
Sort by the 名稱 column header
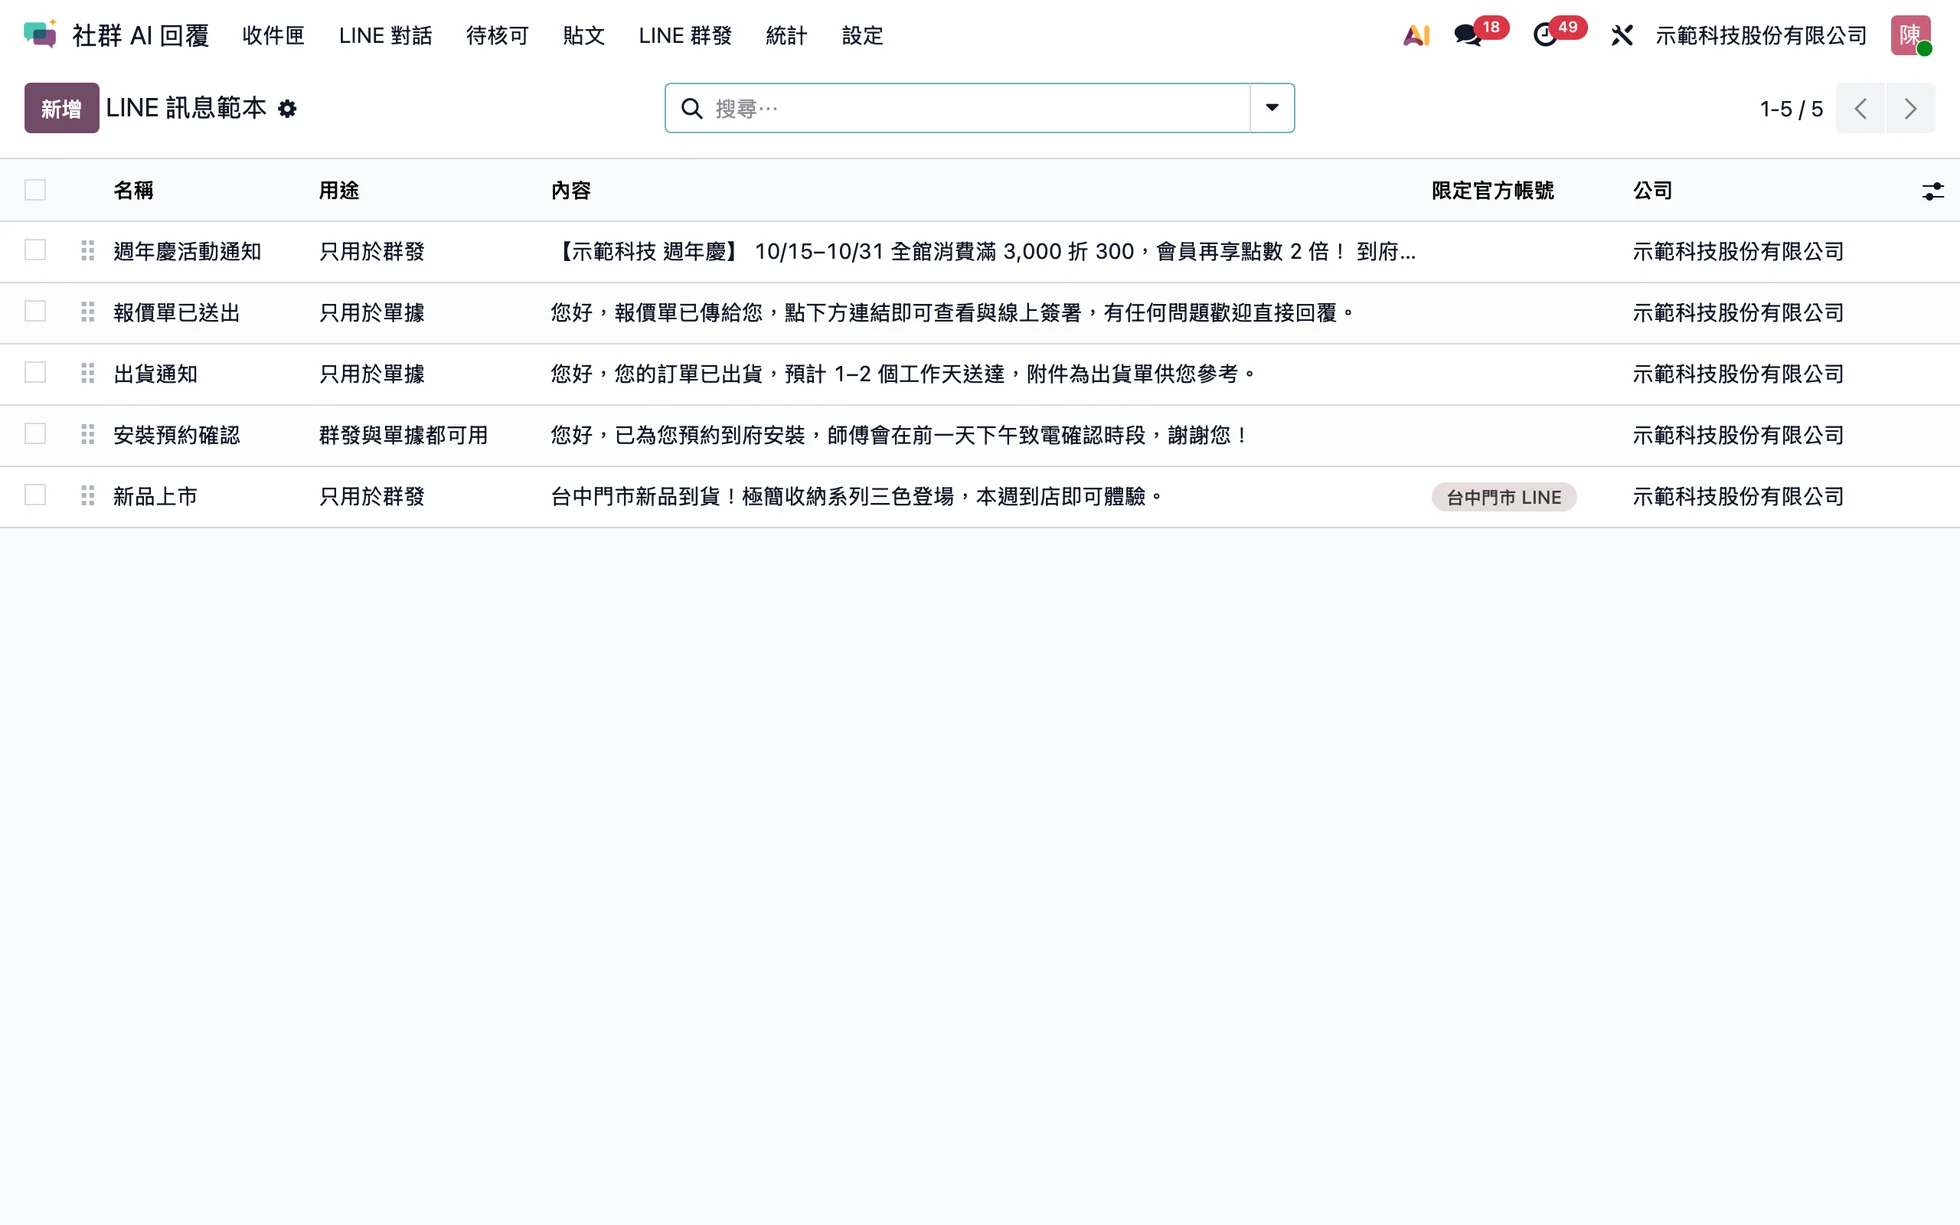(x=133, y=191)
